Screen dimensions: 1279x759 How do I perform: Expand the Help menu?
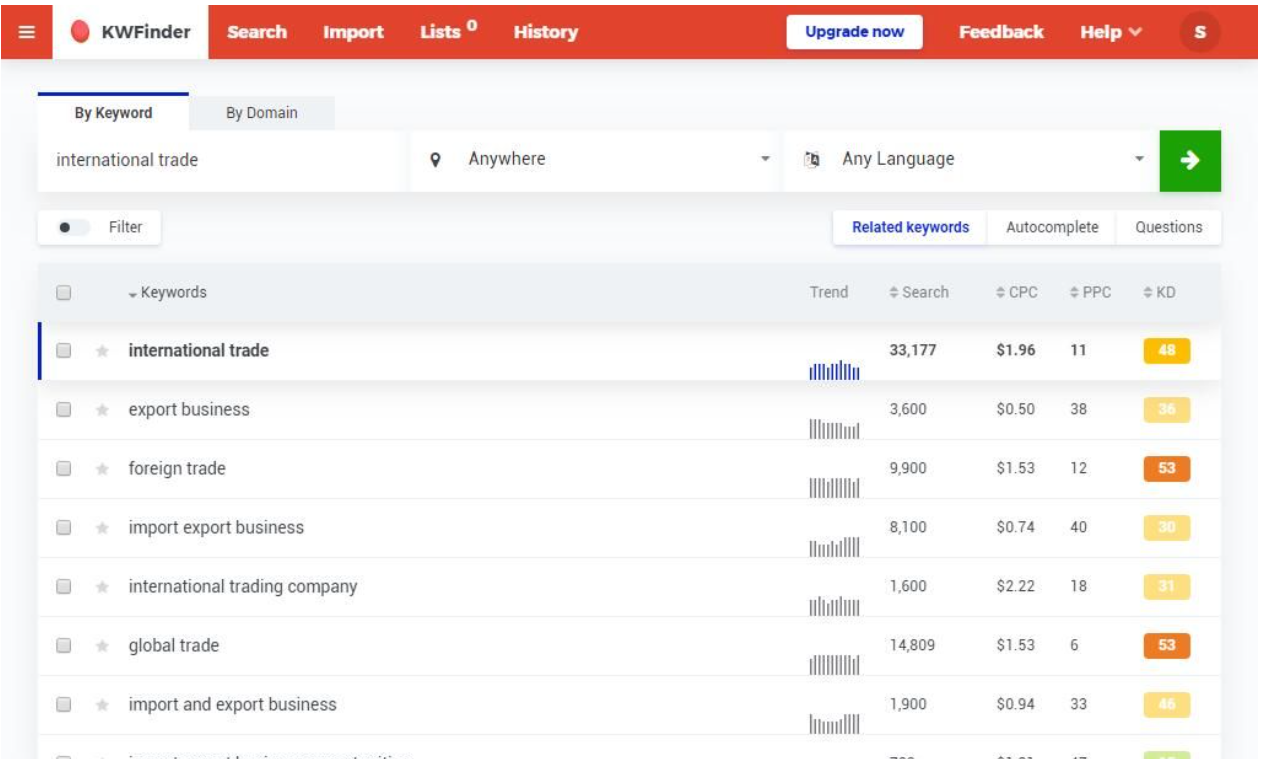[x=1110, y=32]
